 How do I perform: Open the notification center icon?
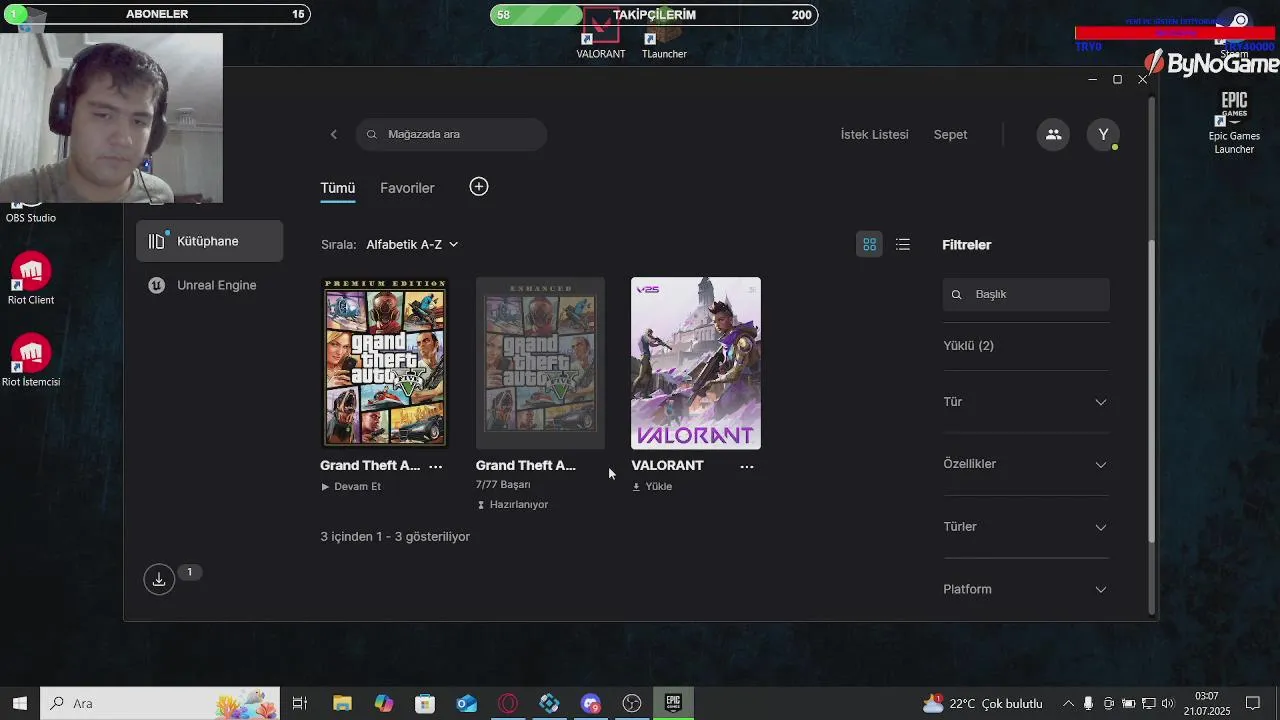pos(1253,703)
